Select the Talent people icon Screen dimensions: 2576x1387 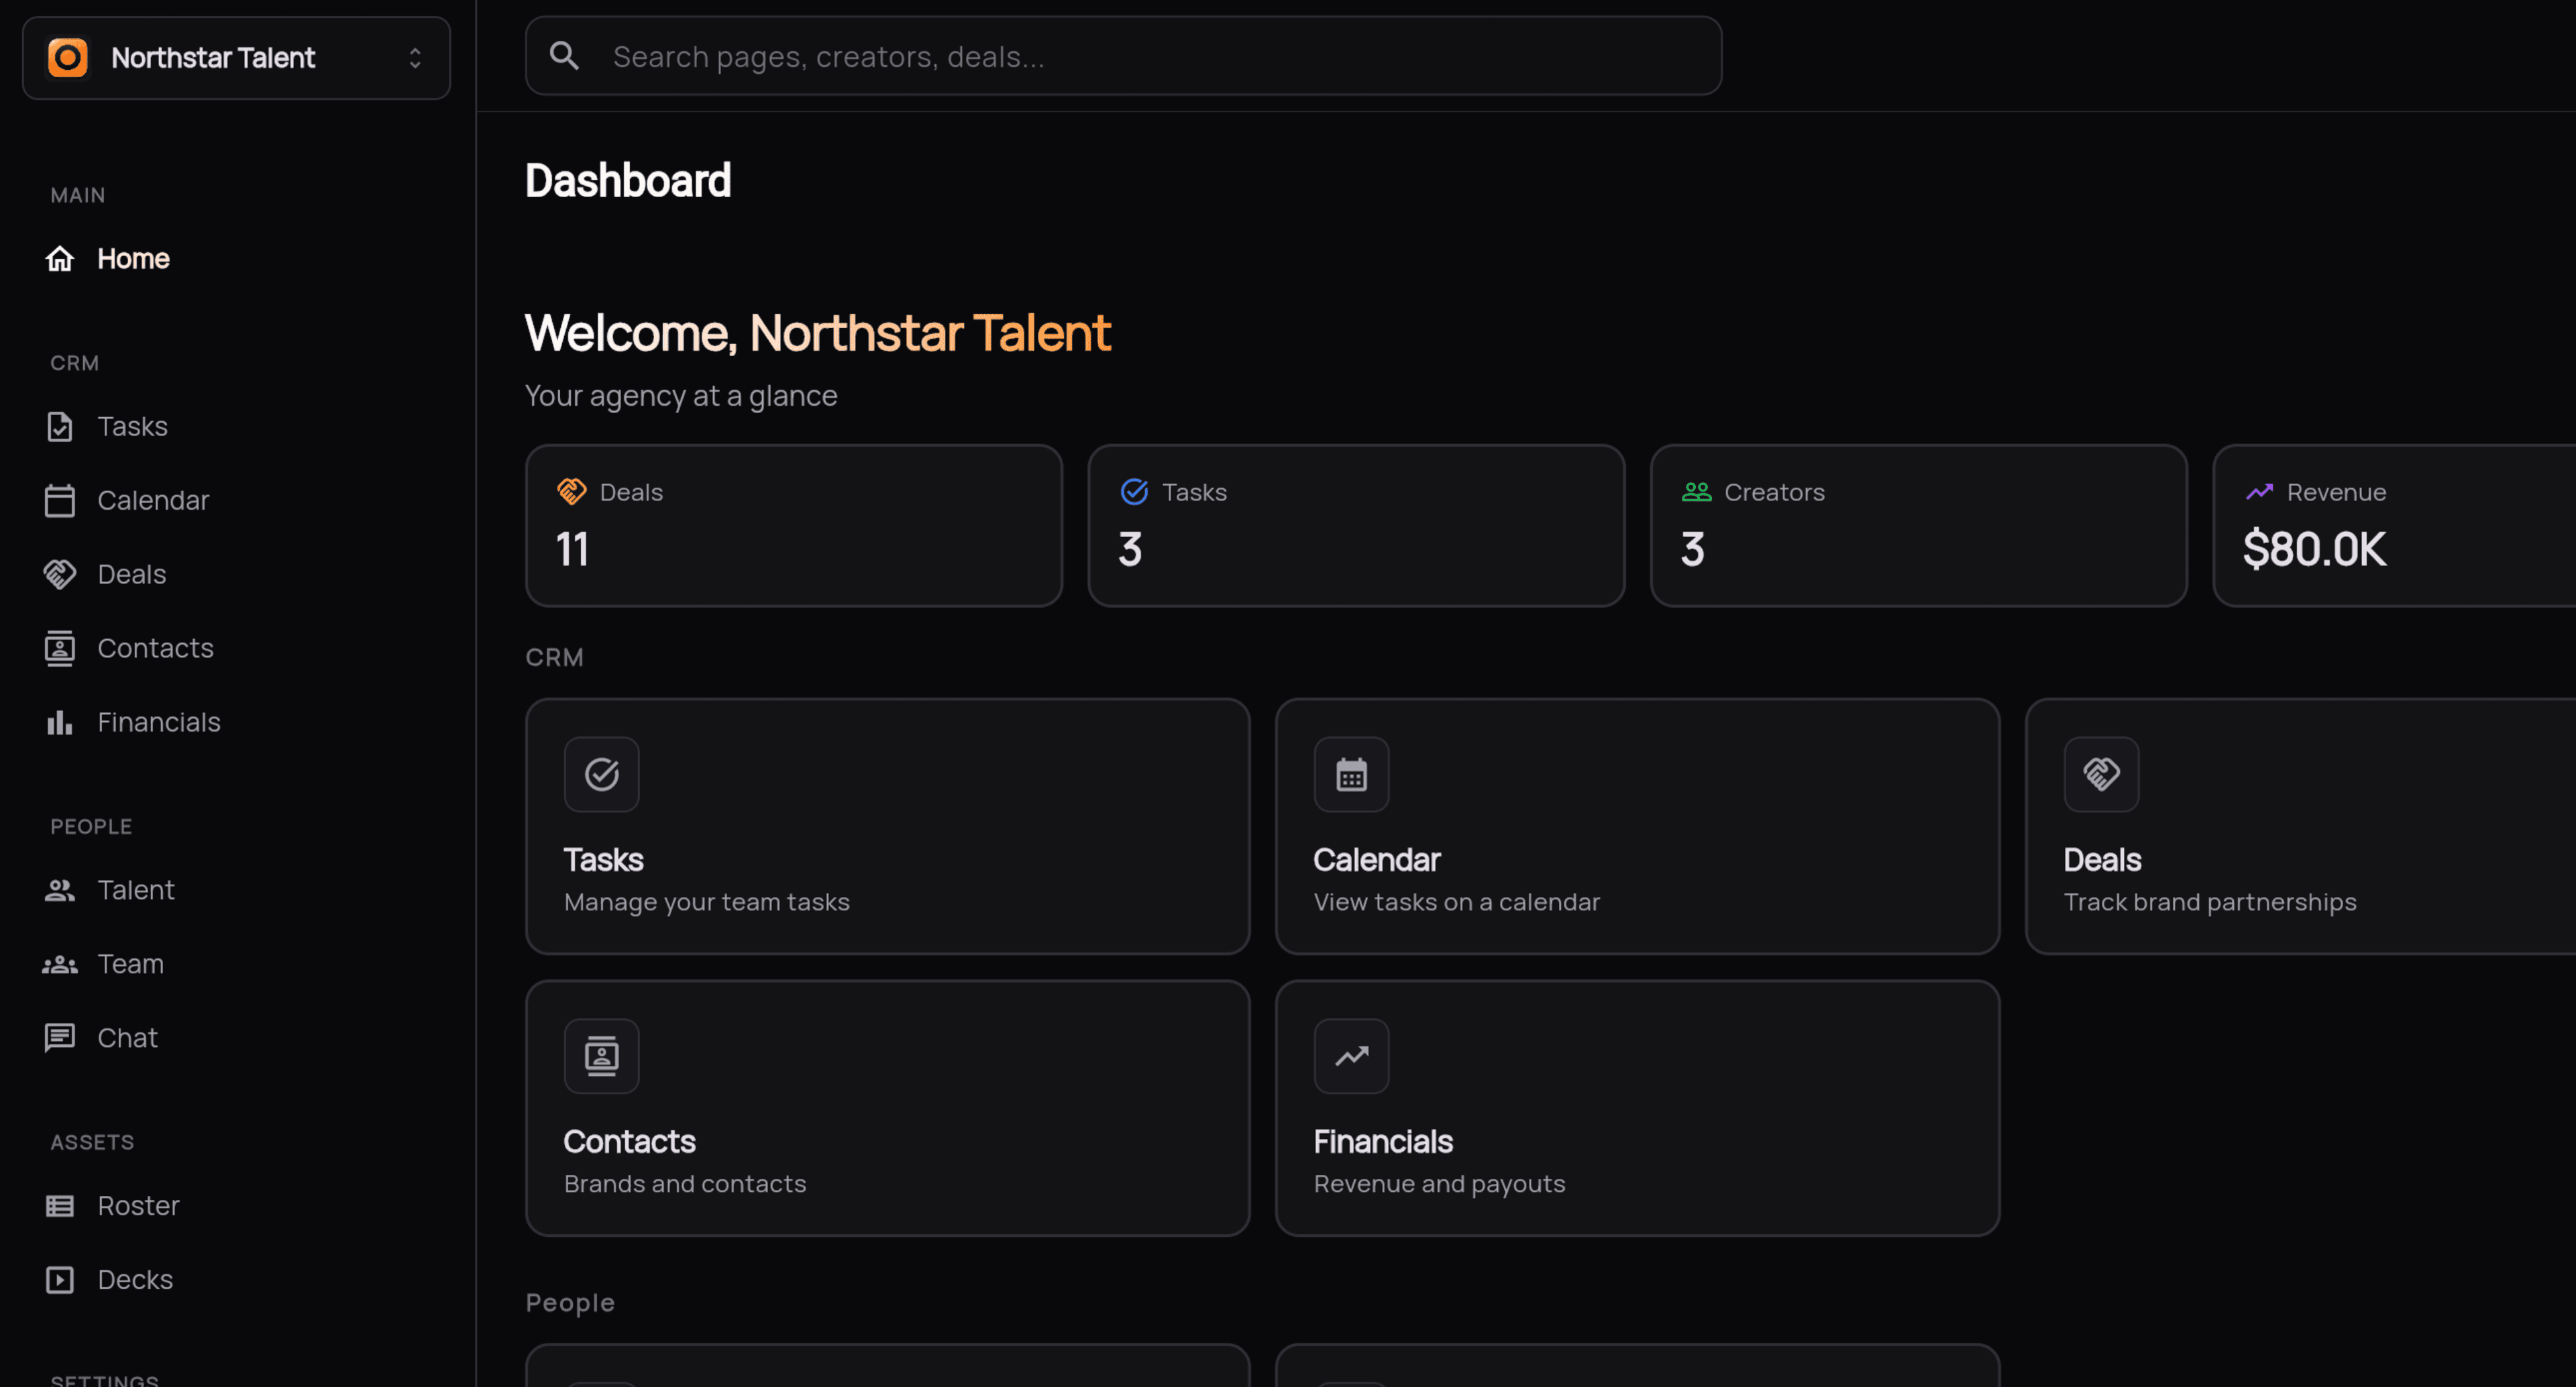coord(59,890)
